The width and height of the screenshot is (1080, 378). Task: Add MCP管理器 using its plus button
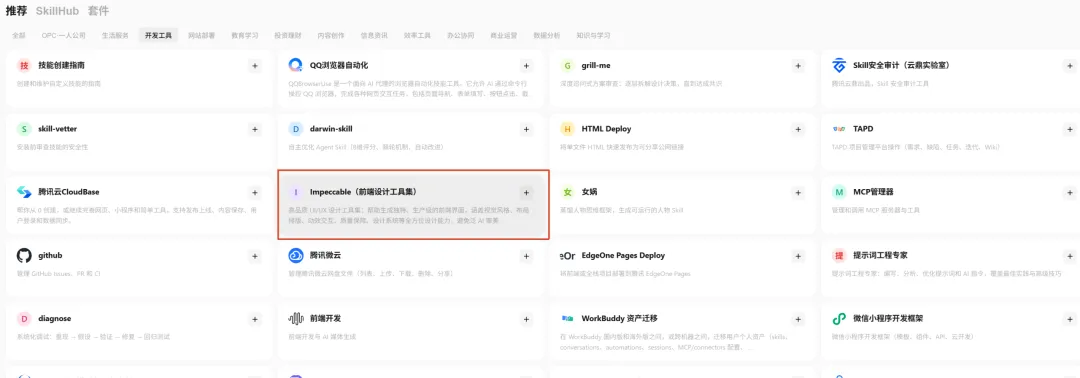pyautogui.click(x=1070, y=193)
